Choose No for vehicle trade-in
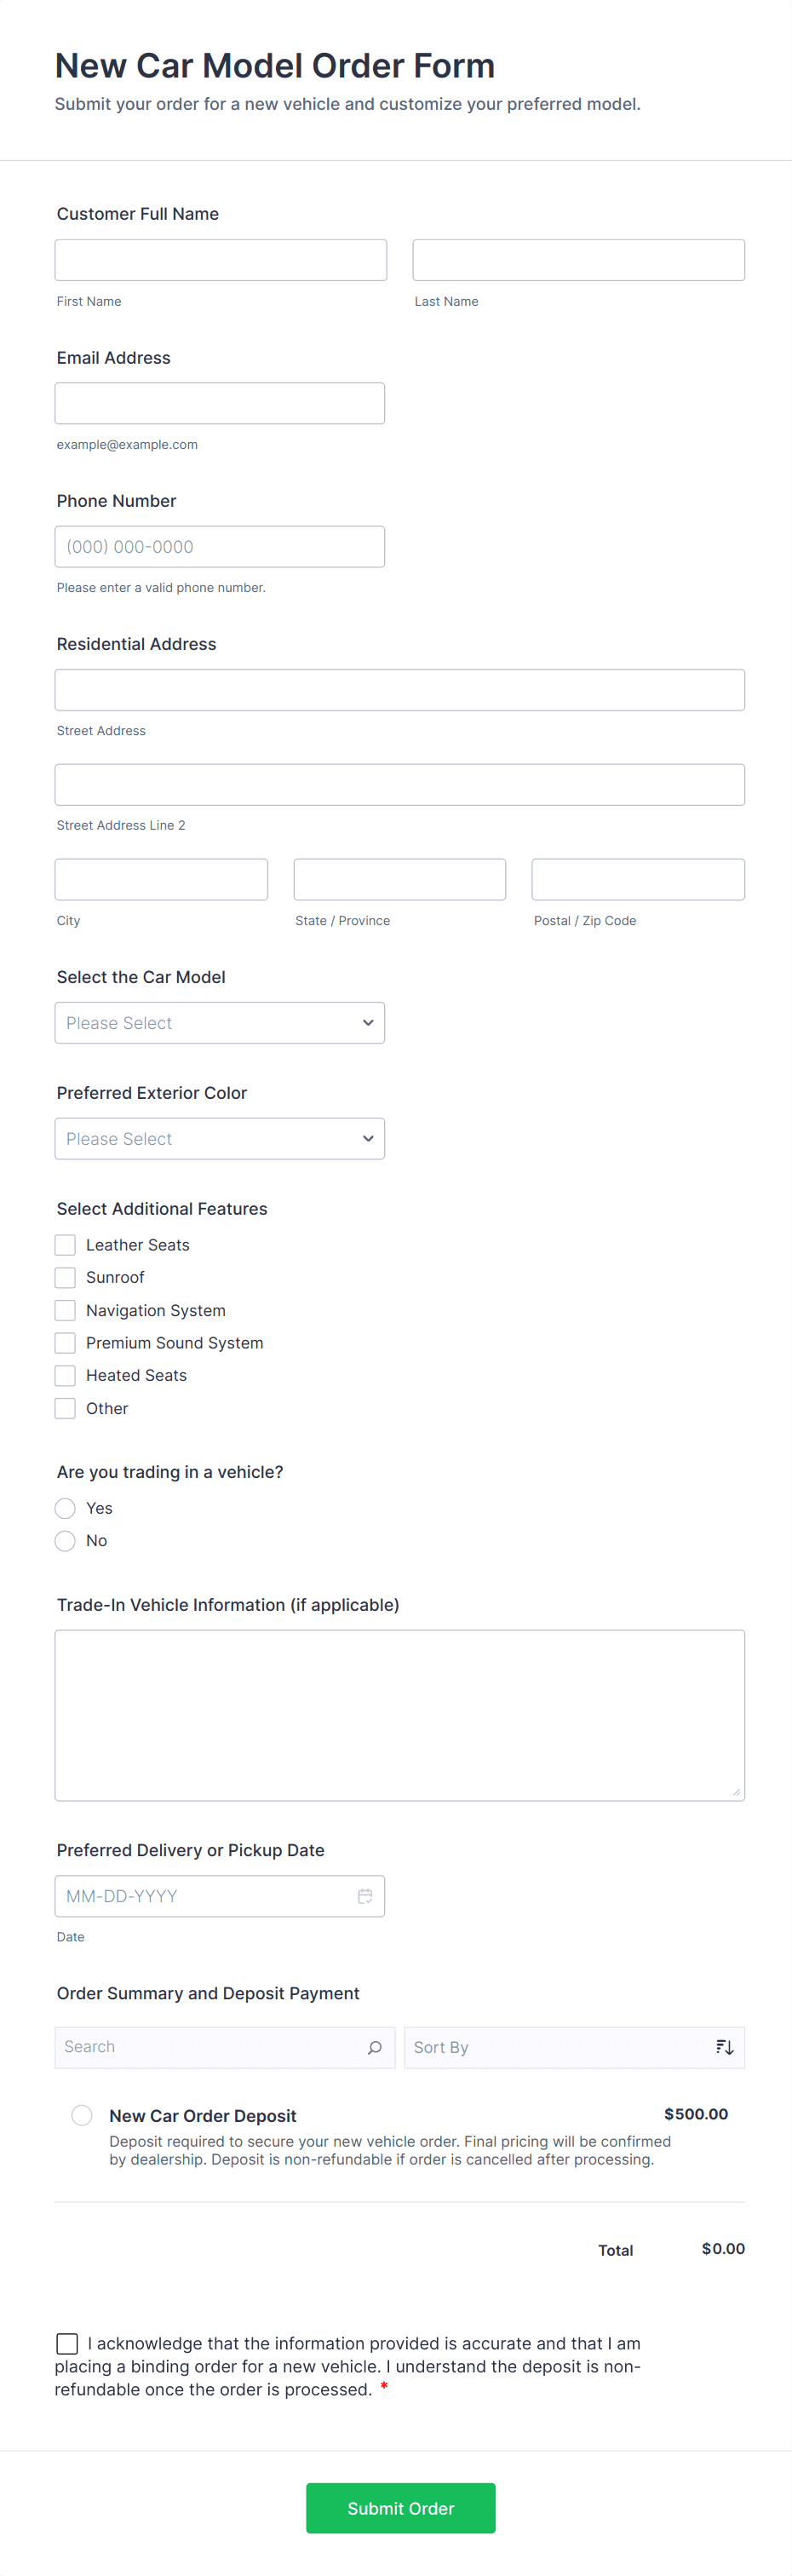792x2576 pixels. pos(65,1541)
